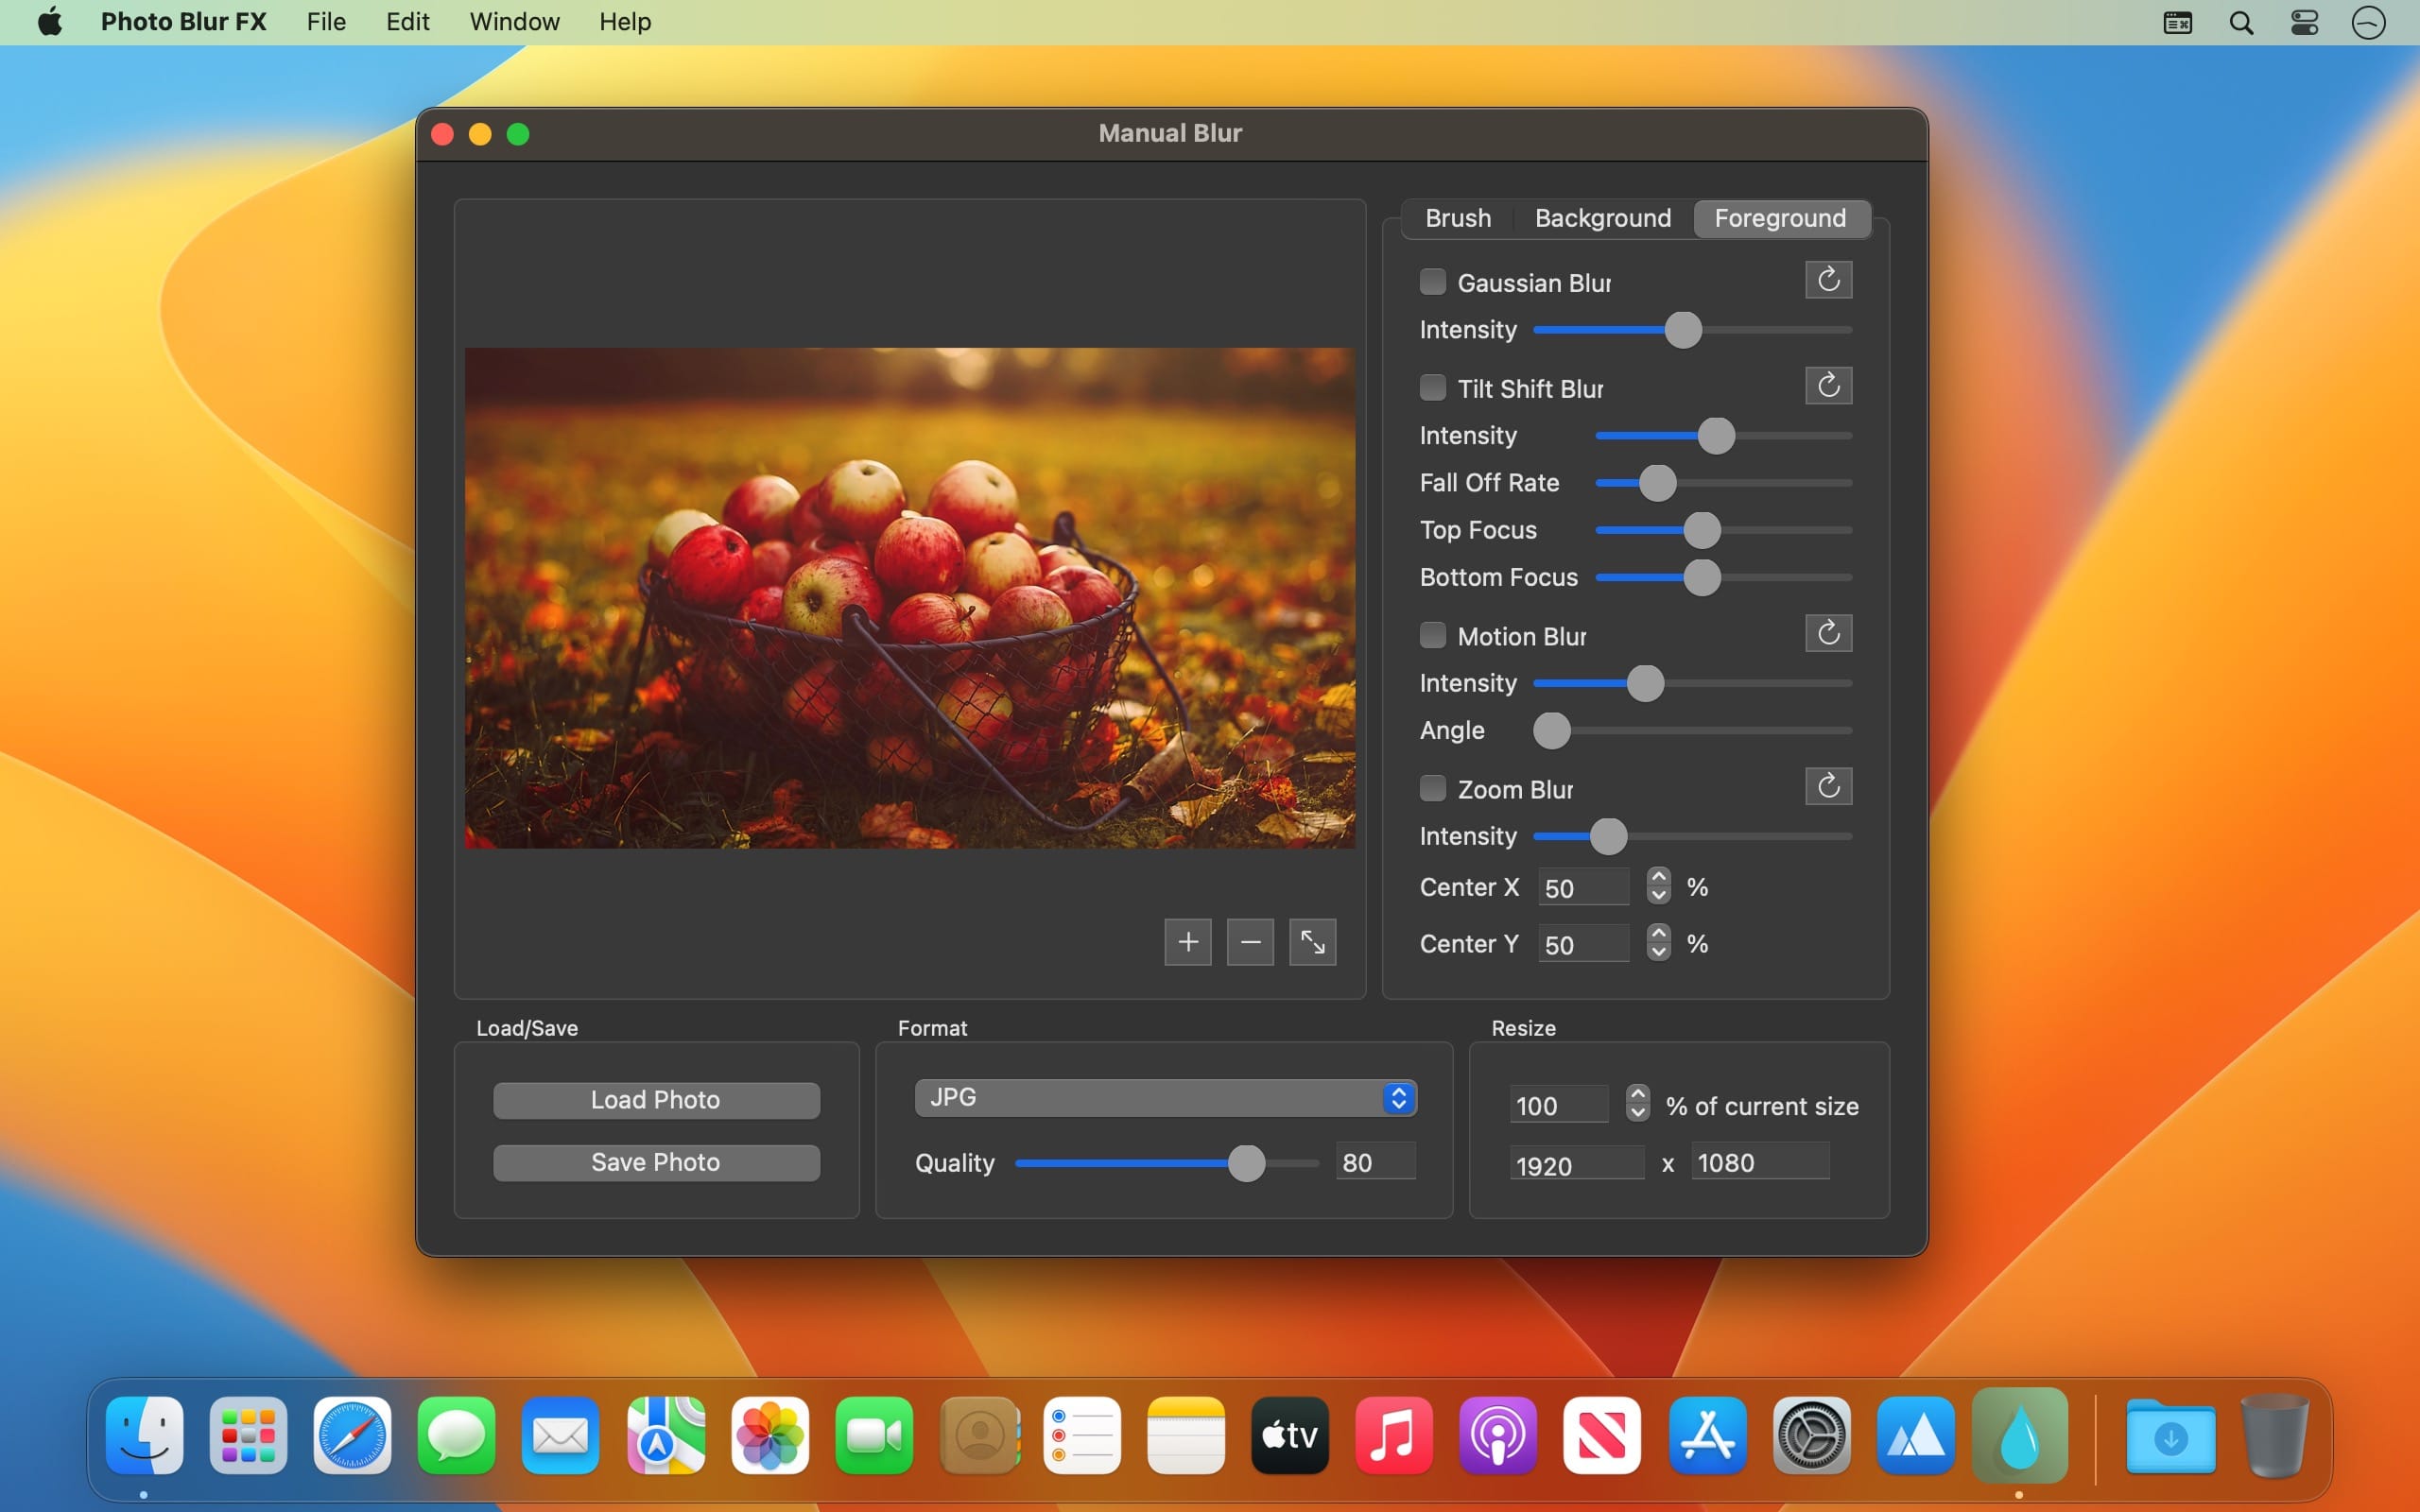Click the width field showing 1920

(x=1575, y=1164)
